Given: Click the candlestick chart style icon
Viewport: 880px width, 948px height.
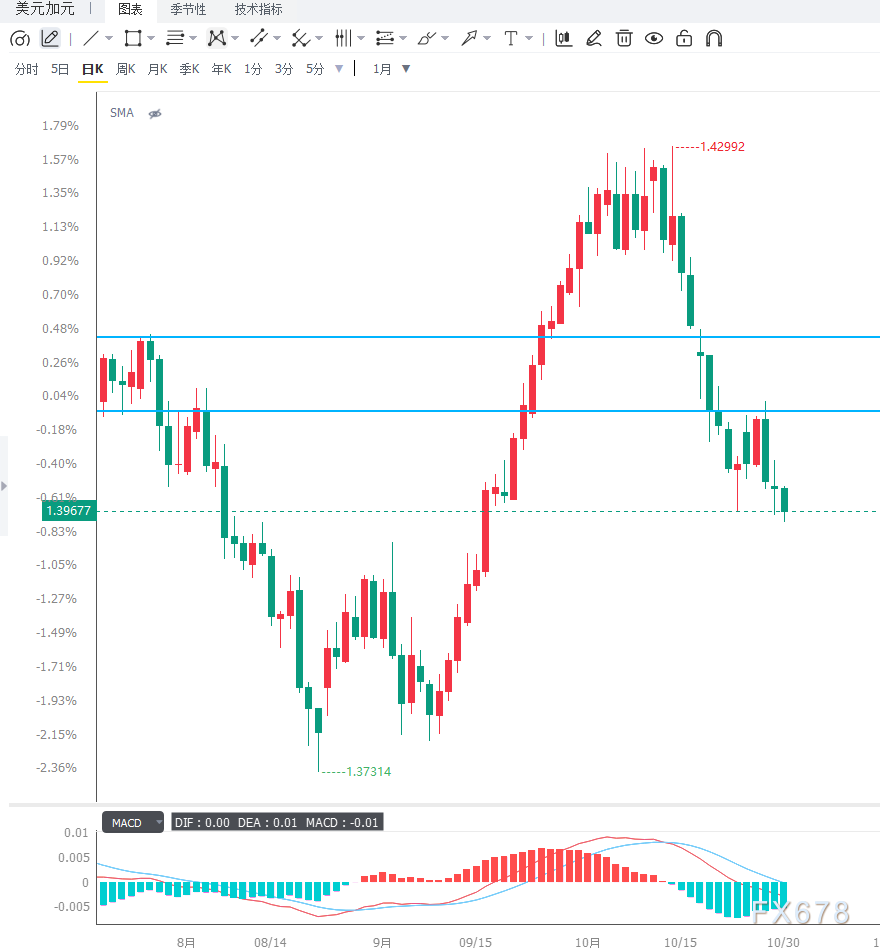Looking at the screenshot, I should click(x=563, y=39).
